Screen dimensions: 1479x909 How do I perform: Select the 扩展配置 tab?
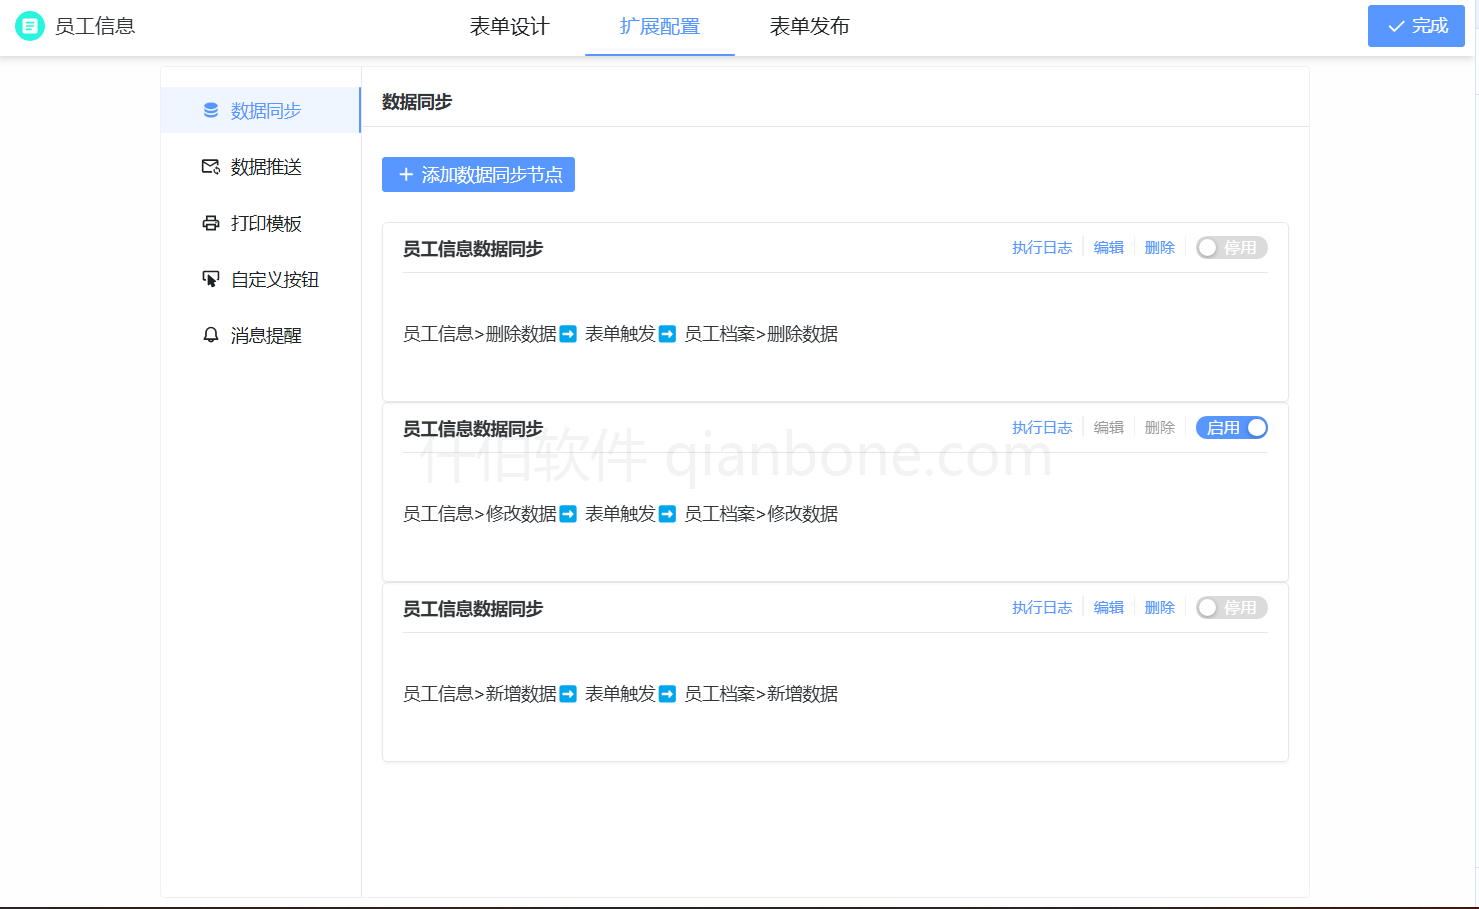pyautogui.click(x=659, y=27)
